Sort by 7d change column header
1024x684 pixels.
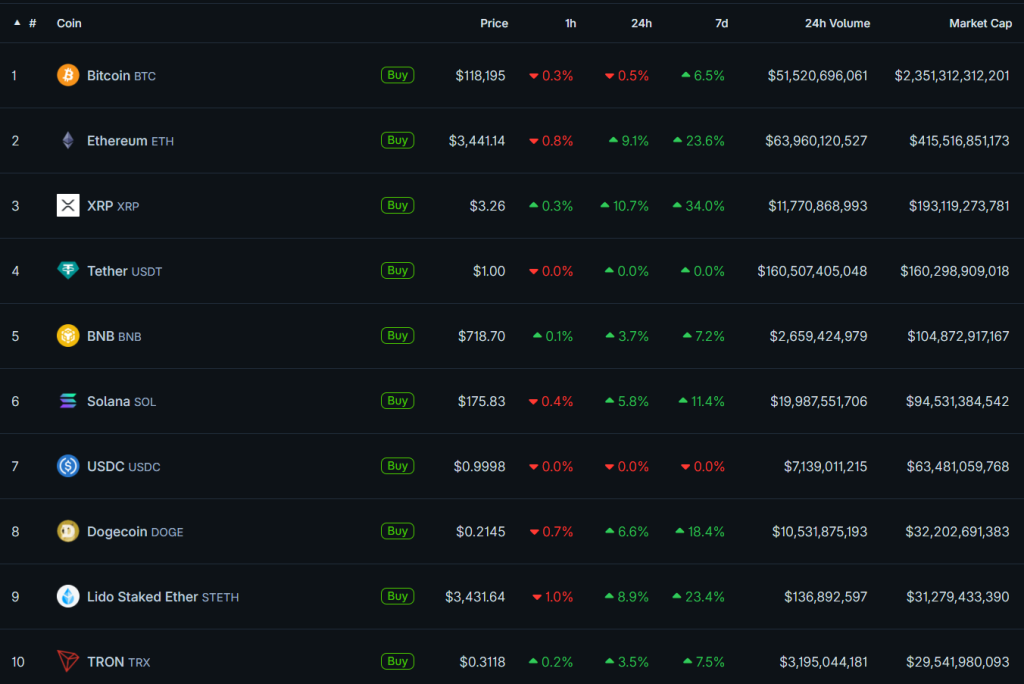(721, 23)
